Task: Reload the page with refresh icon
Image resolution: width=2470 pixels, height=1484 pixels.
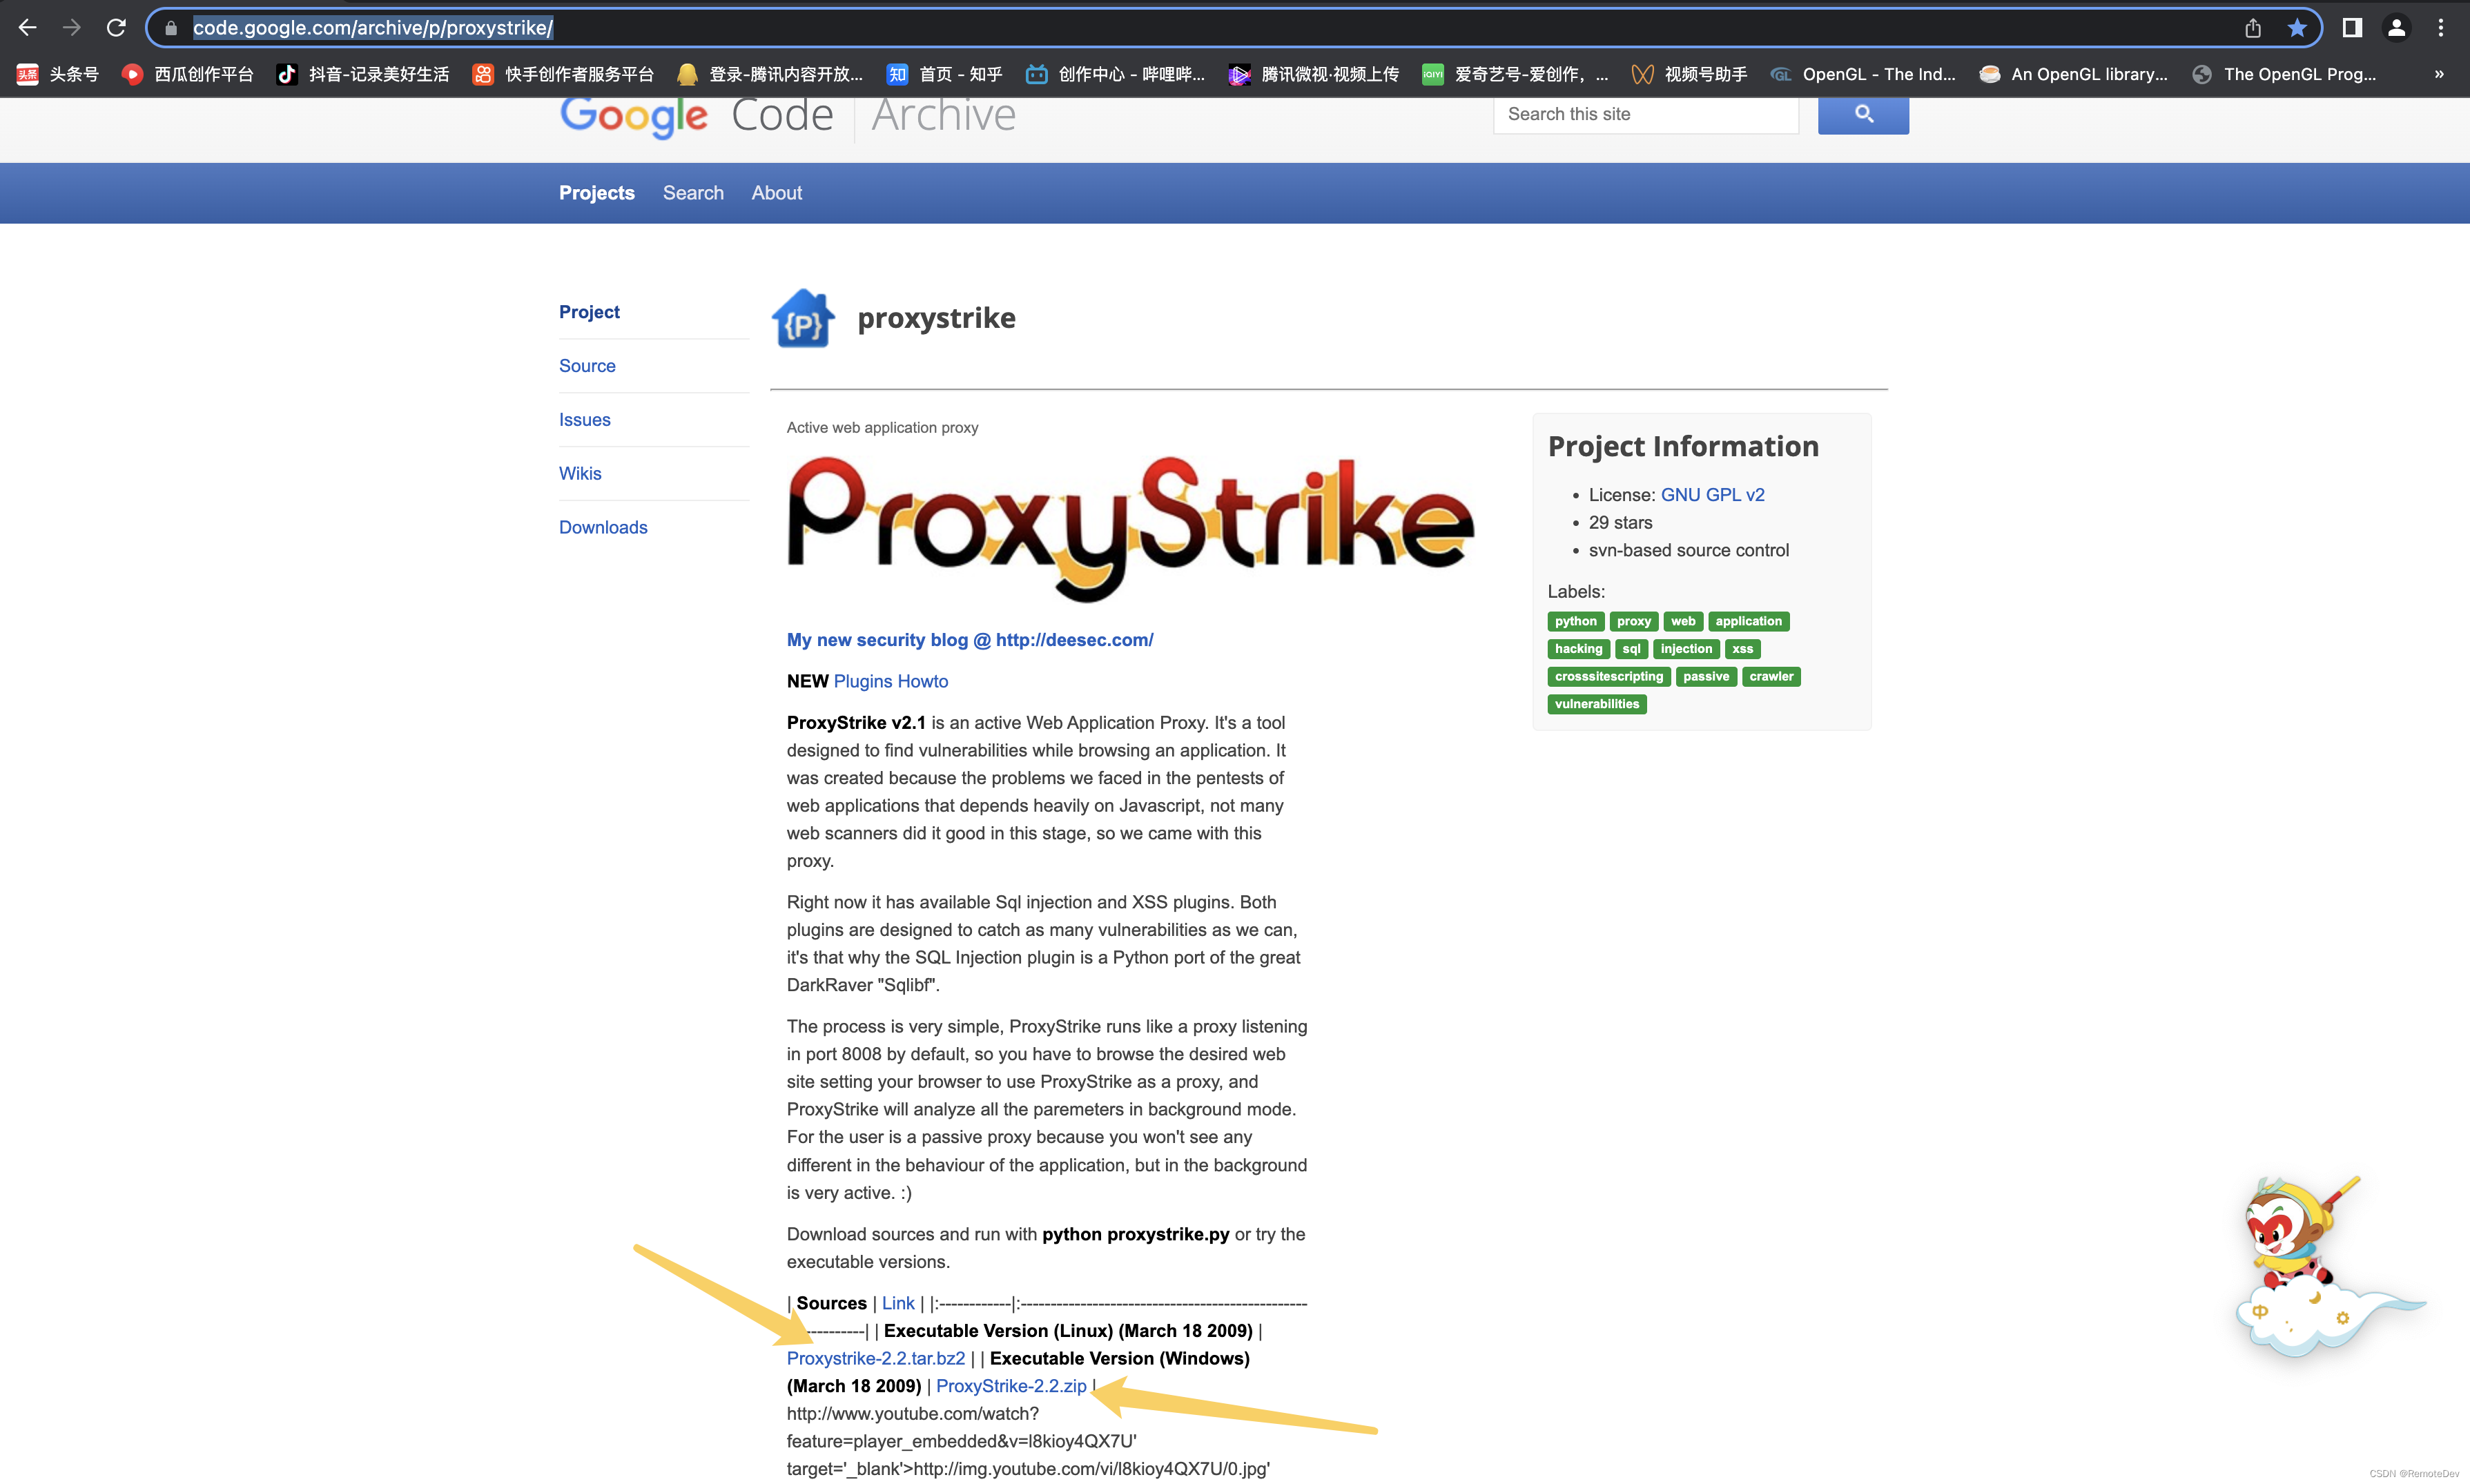Action: [116, 28]
